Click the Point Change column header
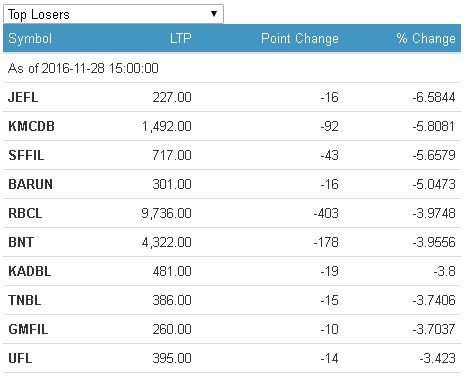This screenshot has width=473, height=378. coord(300,38)
